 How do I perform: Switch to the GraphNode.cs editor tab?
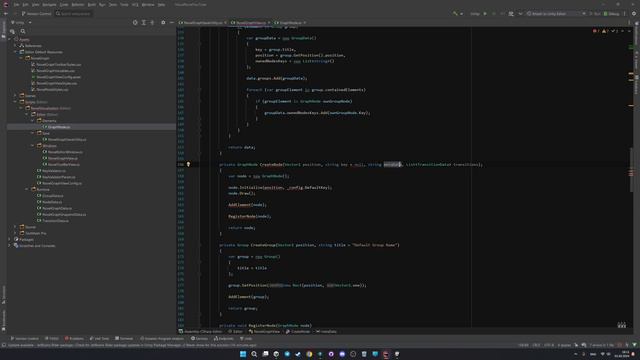click(290, 22)
